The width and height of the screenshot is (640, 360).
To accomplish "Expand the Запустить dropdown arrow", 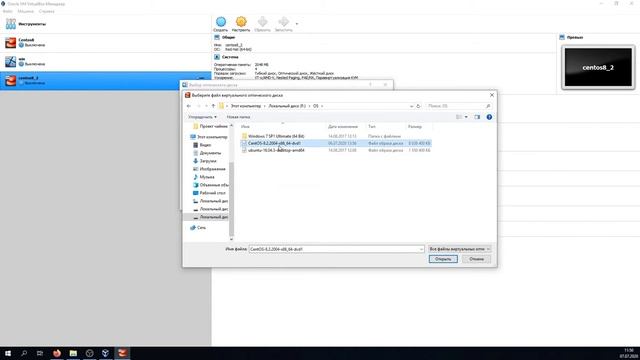I will point(297,24).
